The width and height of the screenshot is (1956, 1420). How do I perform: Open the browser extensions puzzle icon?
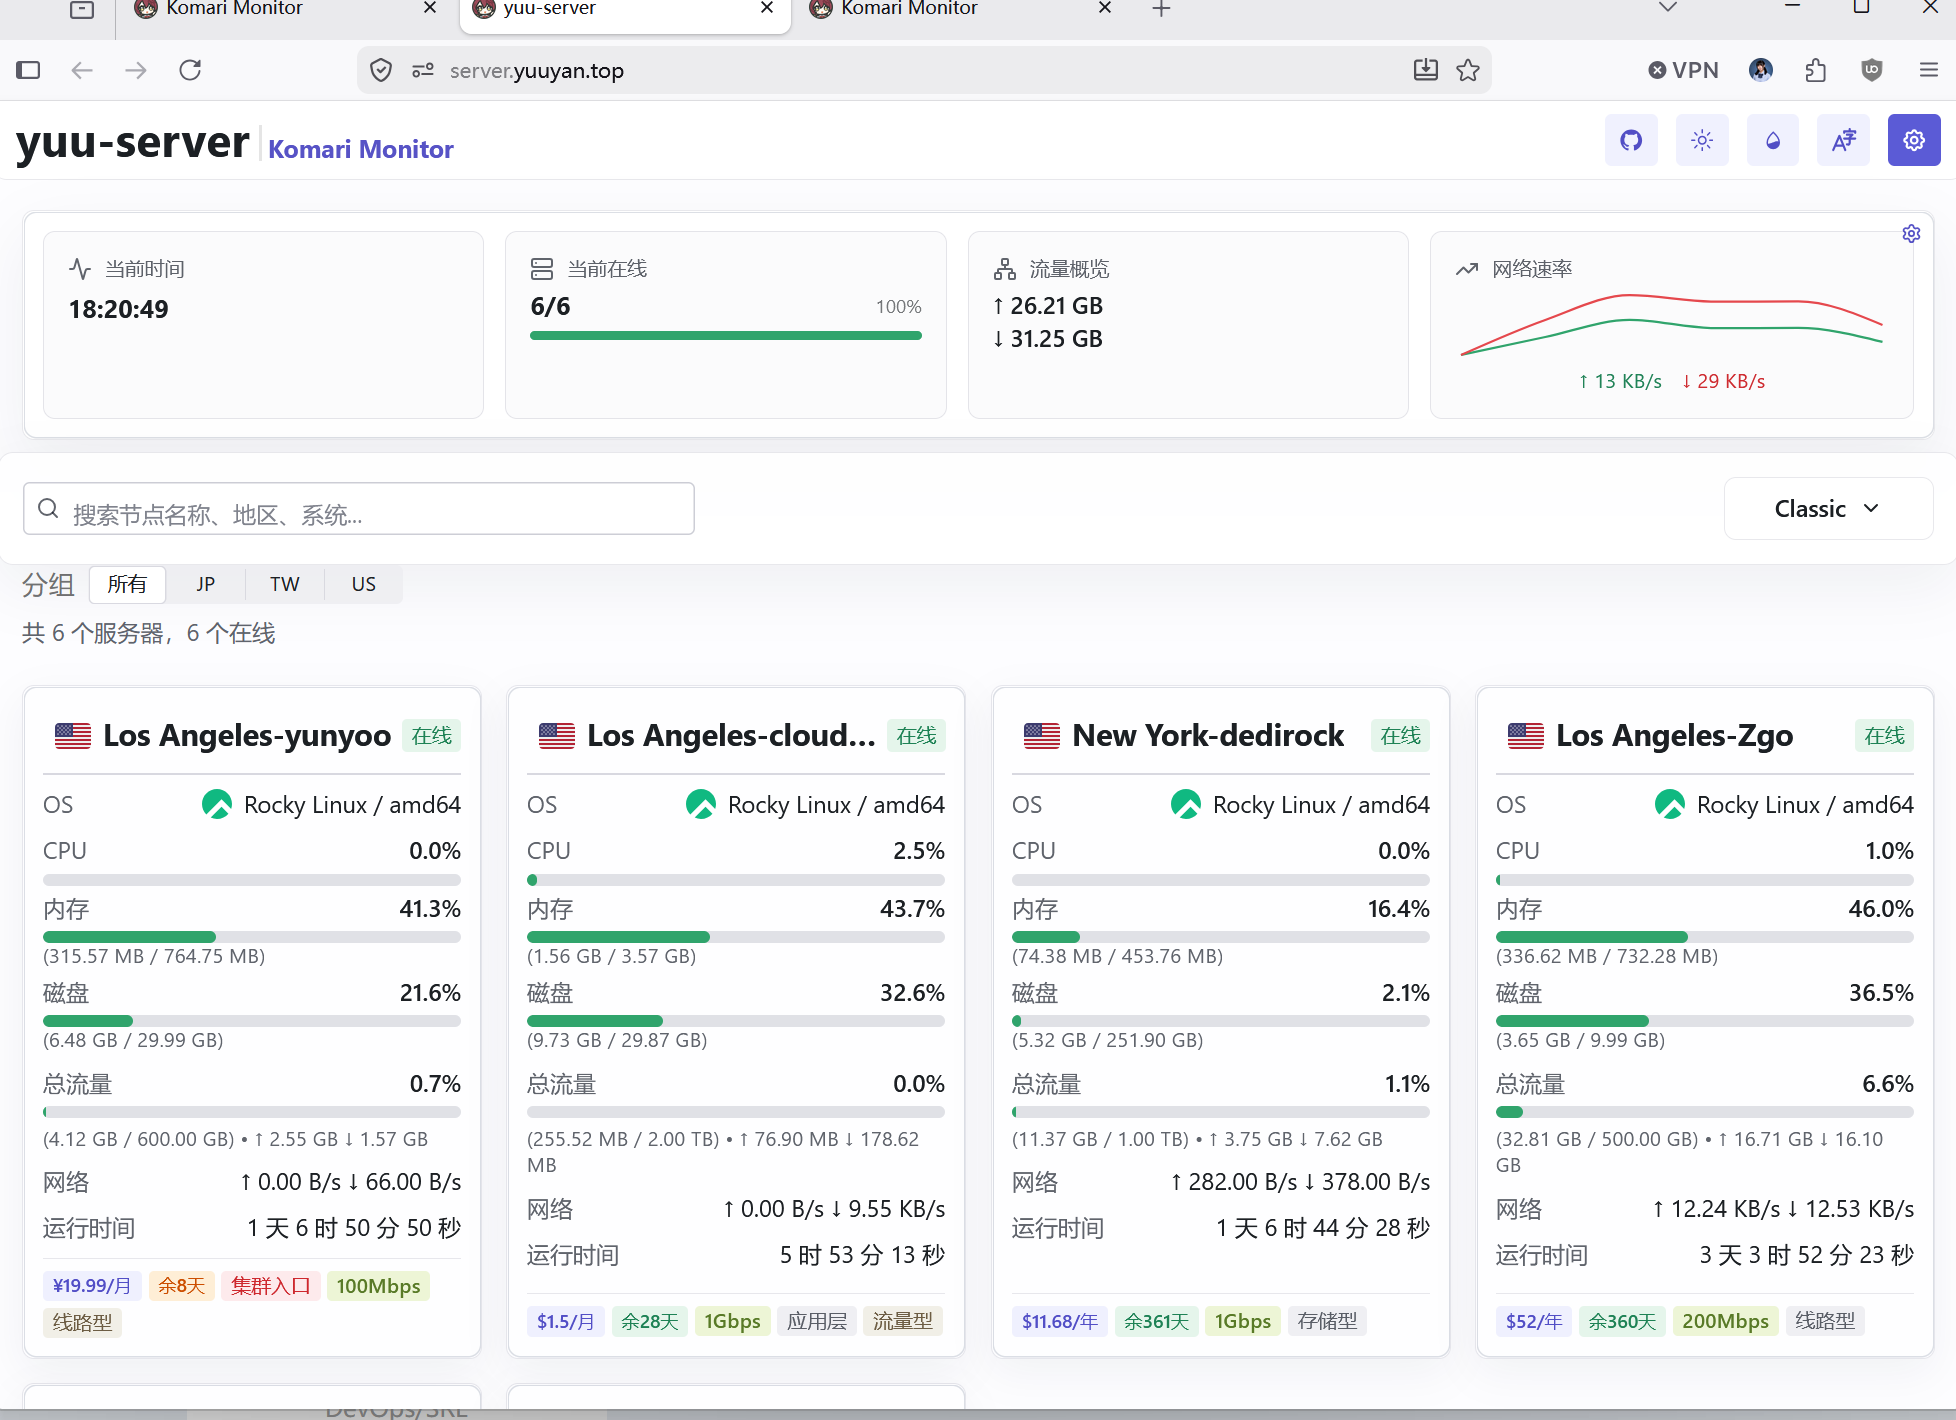tap(1817, 70)
